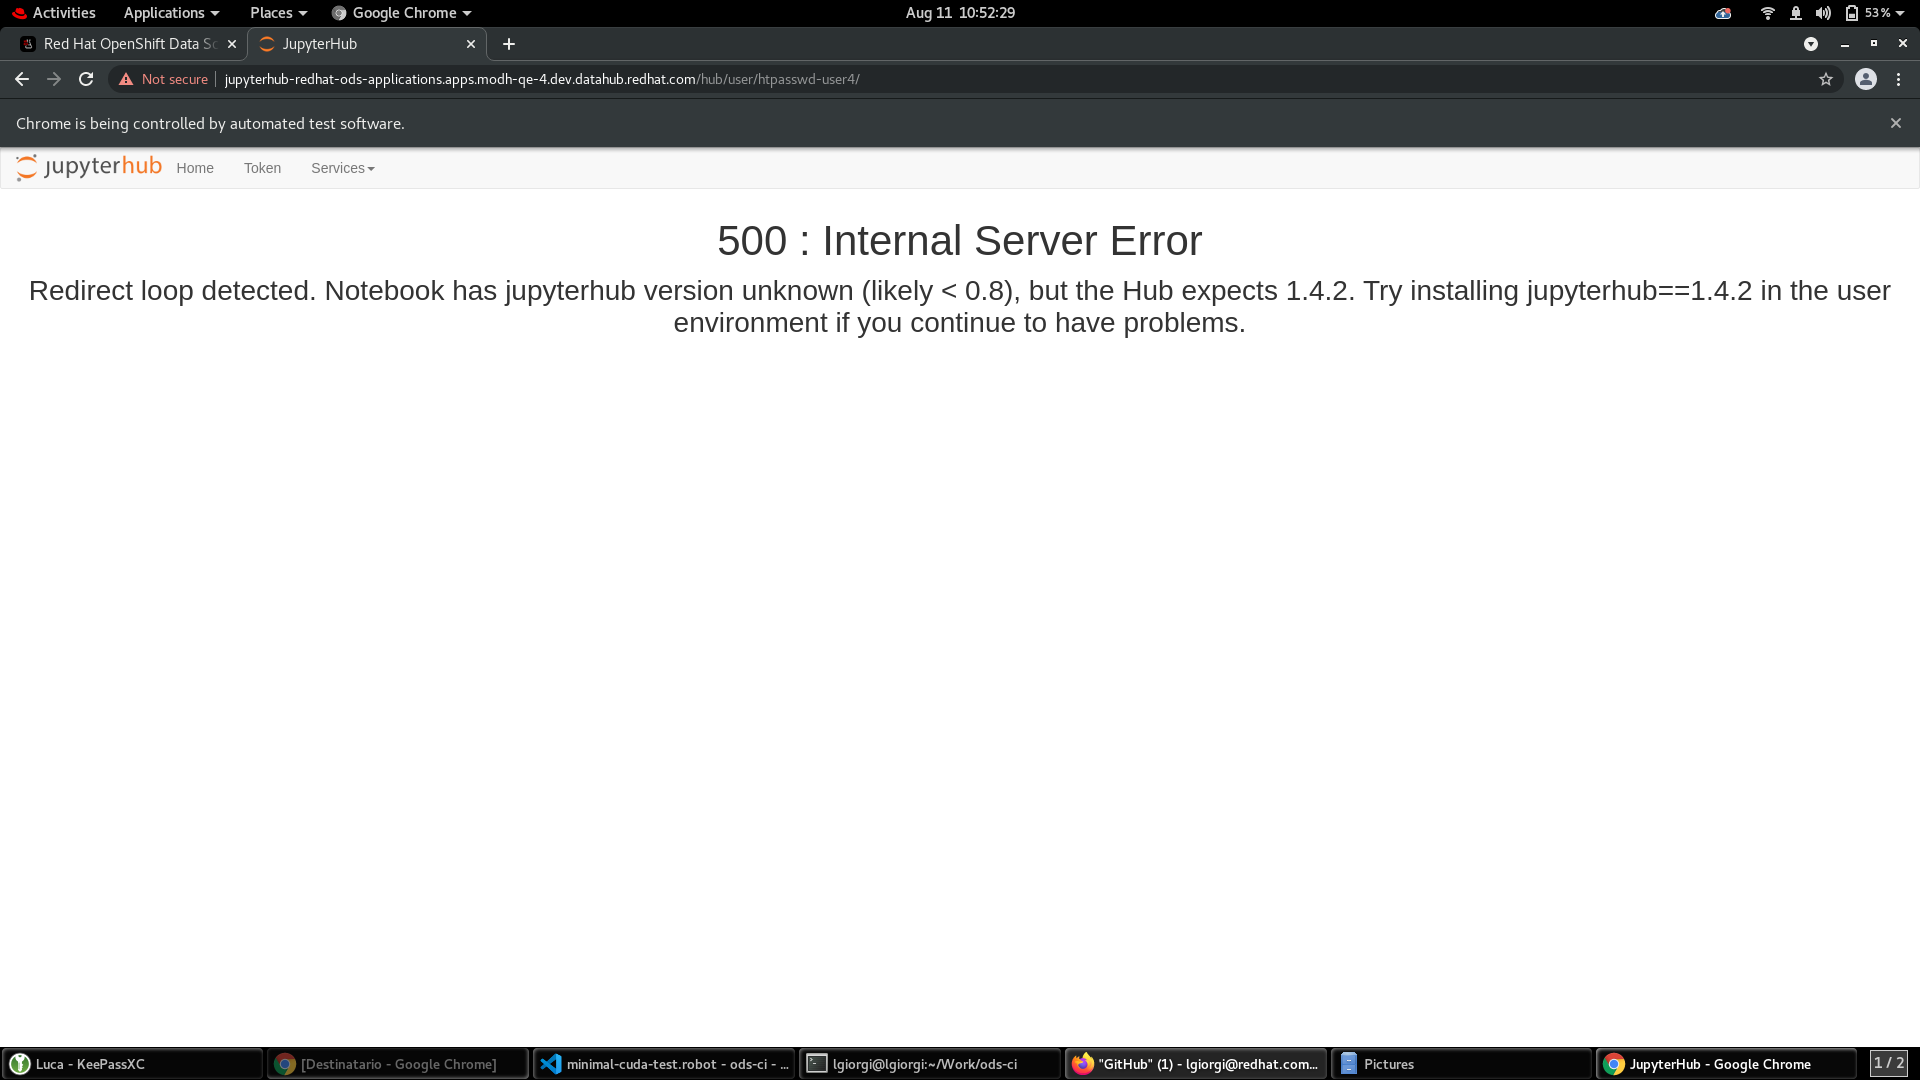
Task: Go to JupyterHub Home link
Action: coord(195,168)
